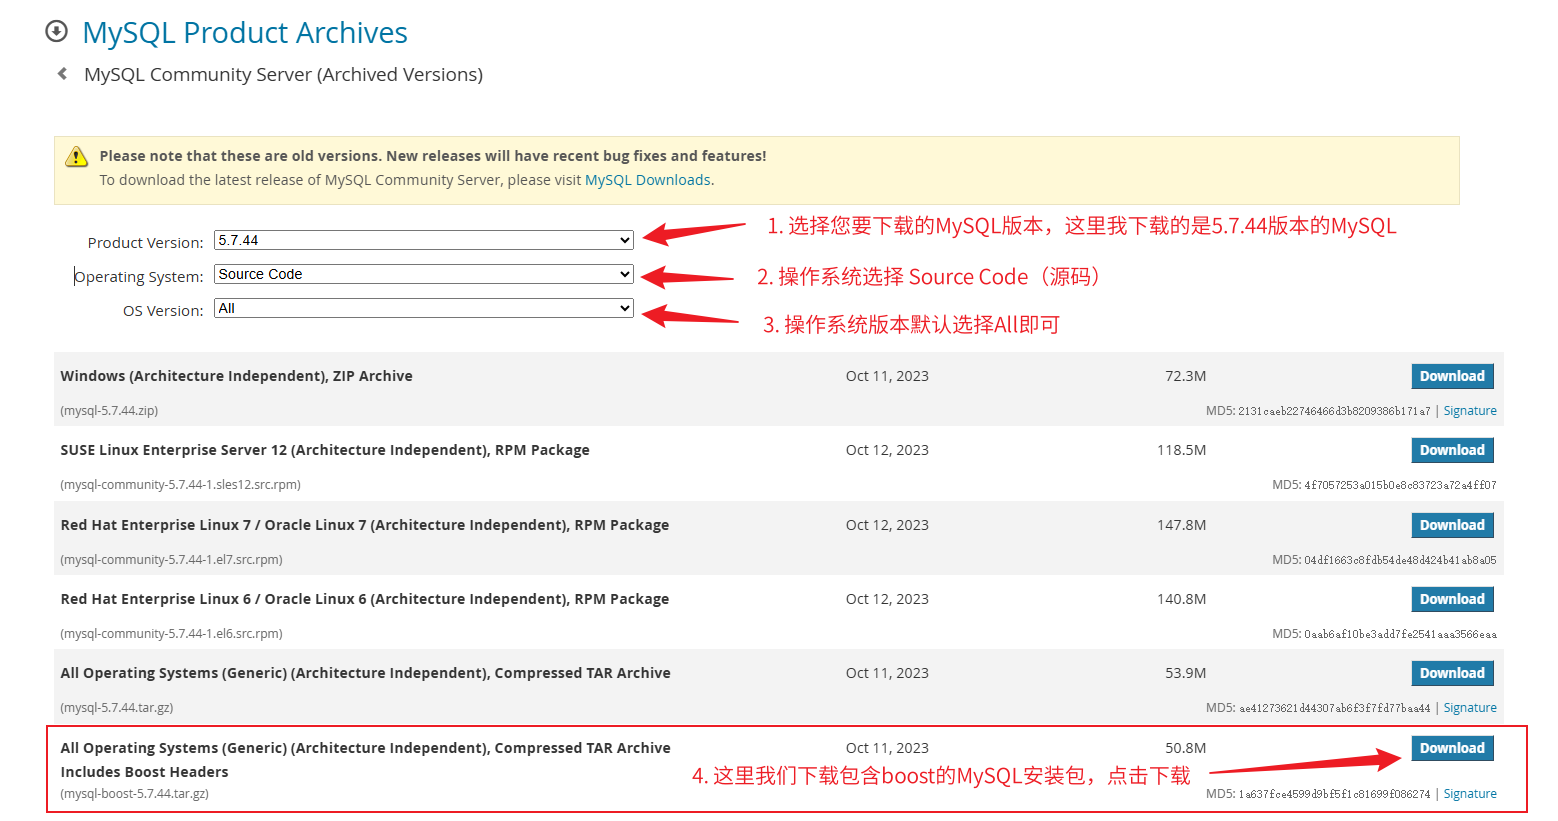
Task: Open the OS Version dropdown
Action: [424, 308]
